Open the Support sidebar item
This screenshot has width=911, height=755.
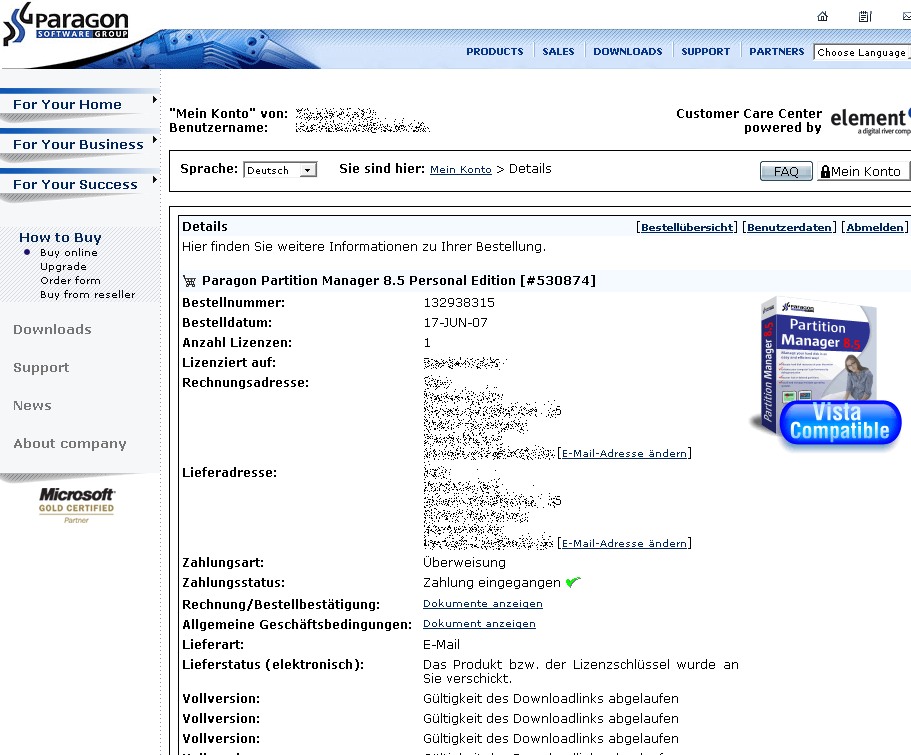tap(41, 368)
